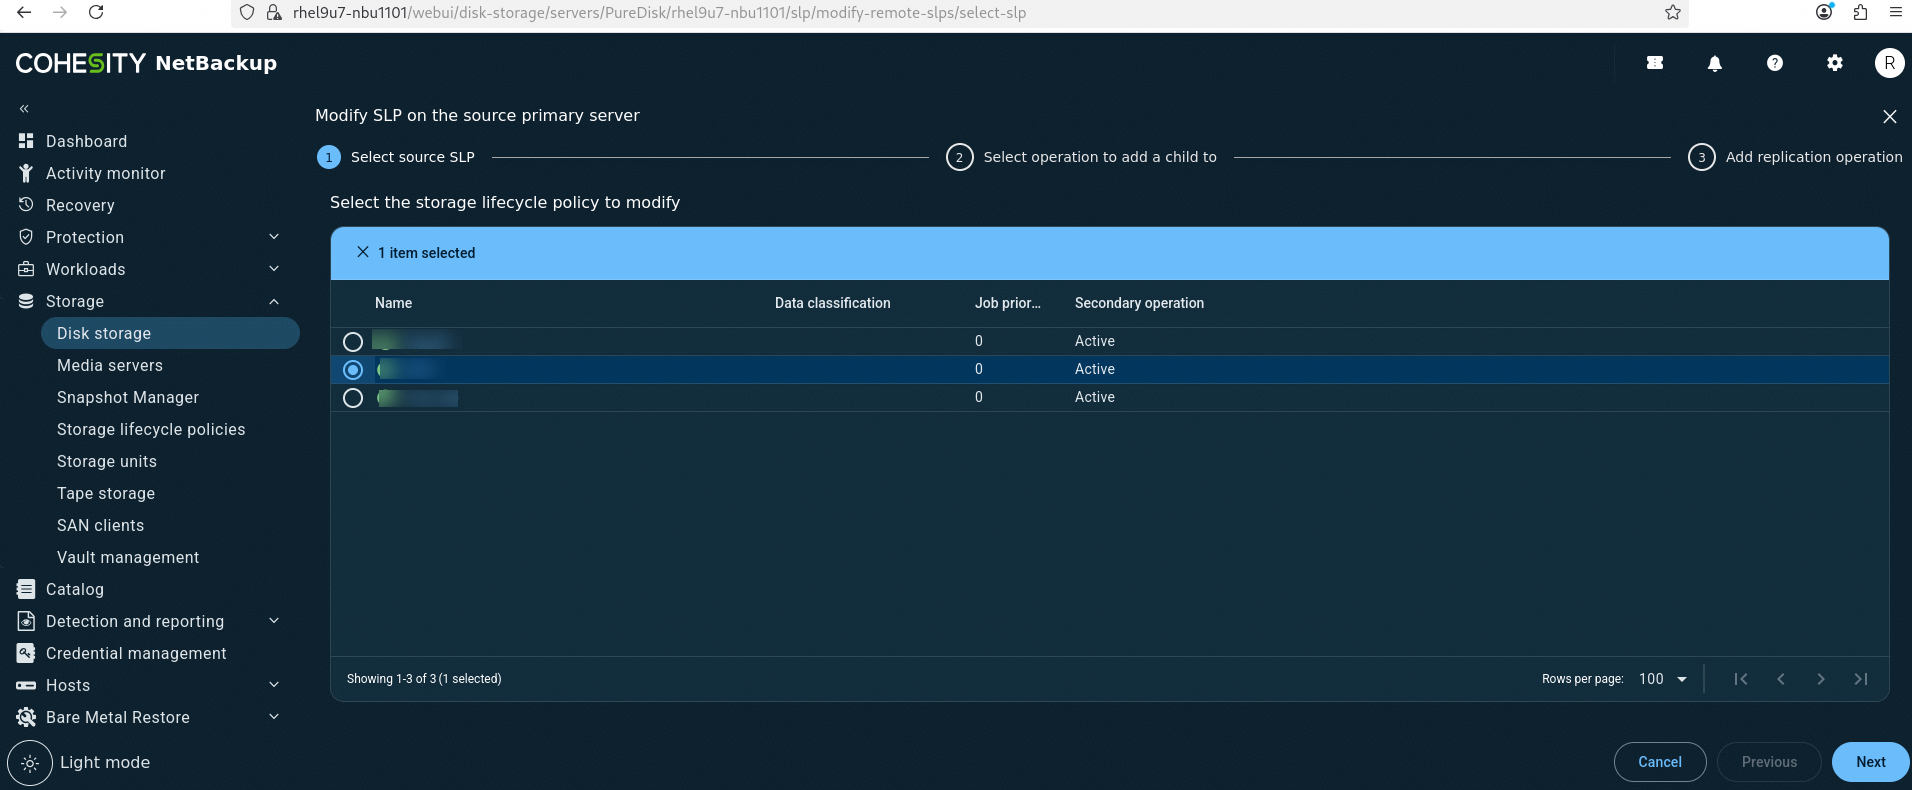Click the Dashboard icon
This screenshot has width=1912, height=790.
(26, 141)
